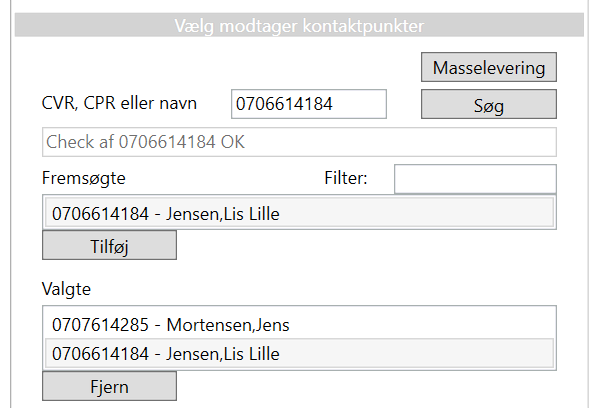Click the Fremsøgte list heading

tap(83, 178)
